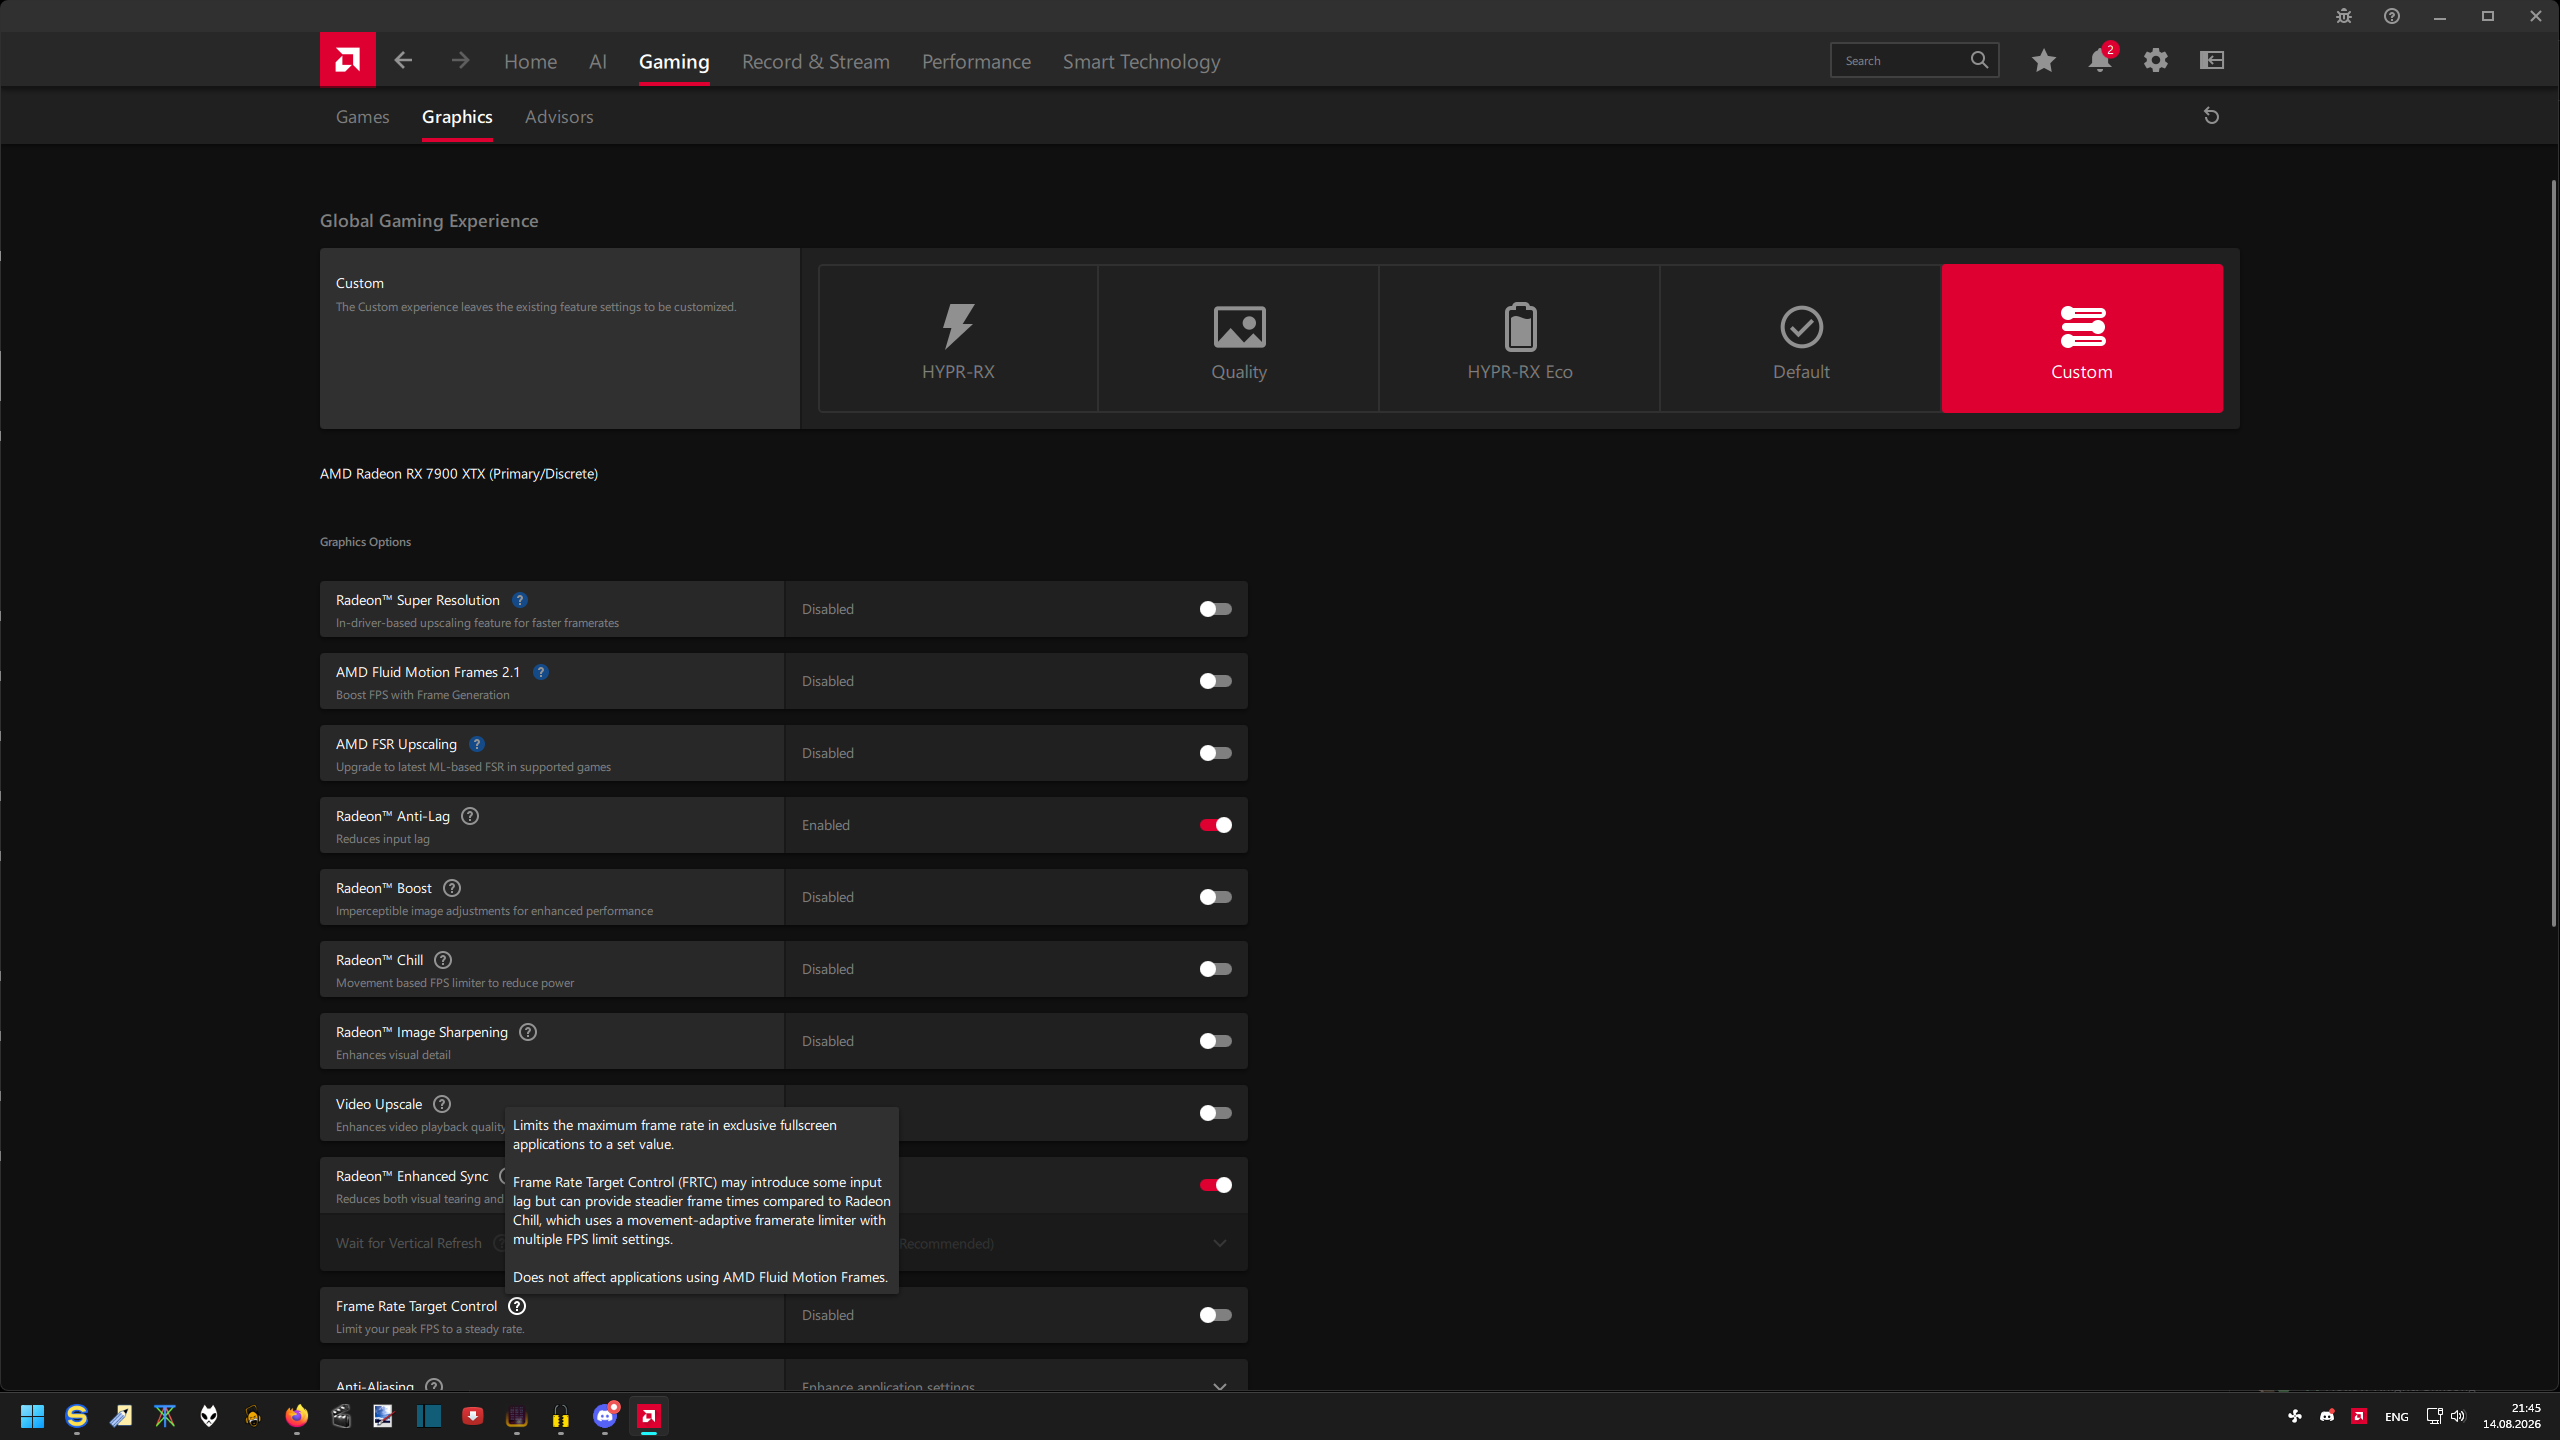The height and width of the screenshot is (1440, 2560).
Task: Open the notifications bell
Action: (x=2100, y=60)
